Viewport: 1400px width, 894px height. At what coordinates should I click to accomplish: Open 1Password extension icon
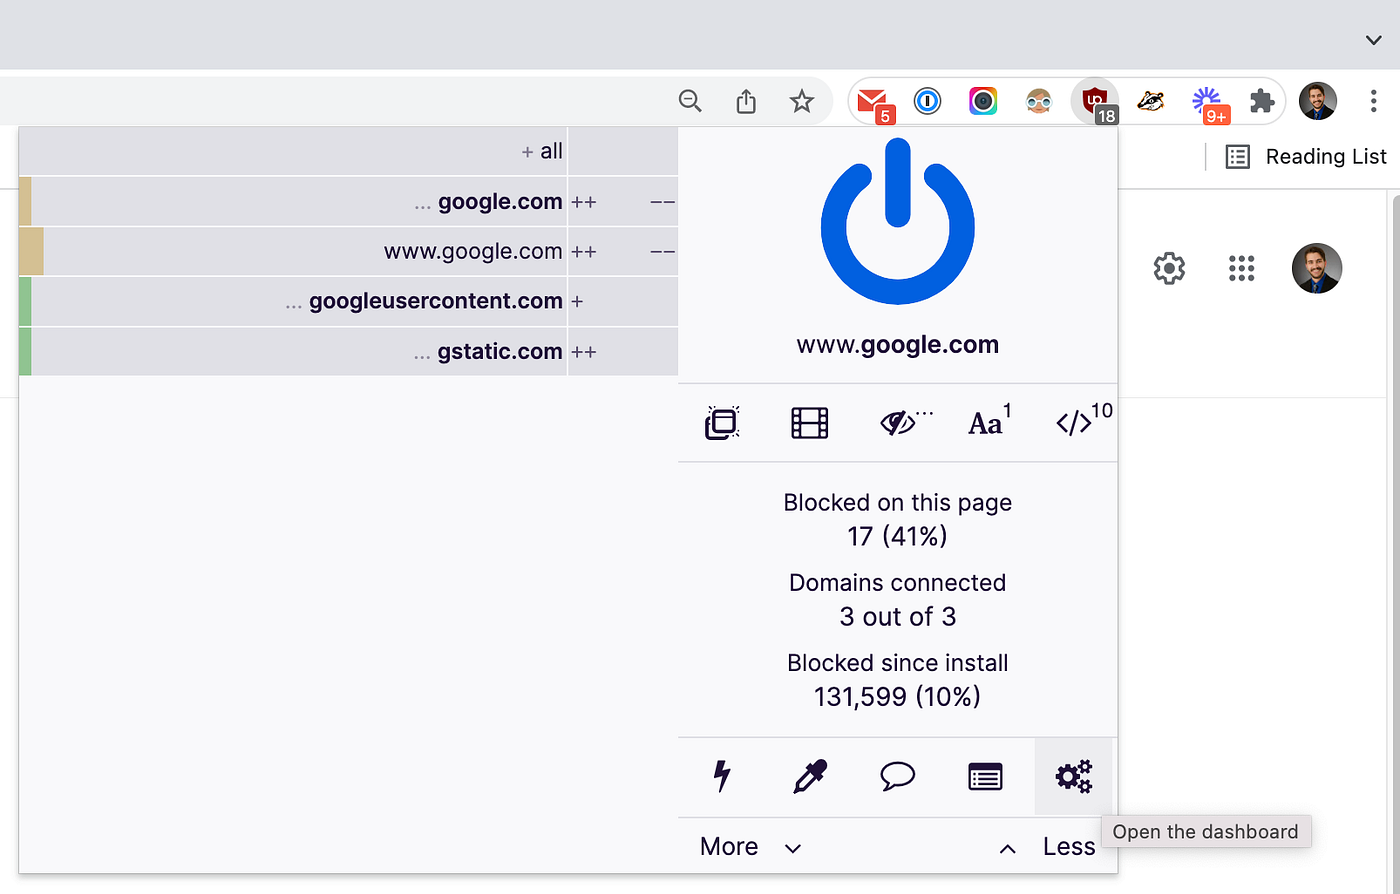point(927,101)
